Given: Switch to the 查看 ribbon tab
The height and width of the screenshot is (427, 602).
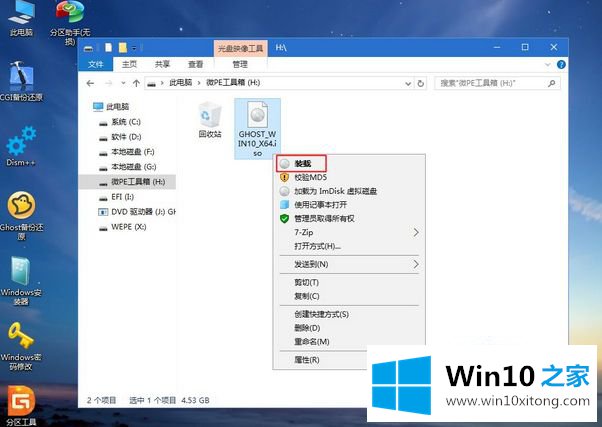Looking at the screenshot, I should coord(195,64).
